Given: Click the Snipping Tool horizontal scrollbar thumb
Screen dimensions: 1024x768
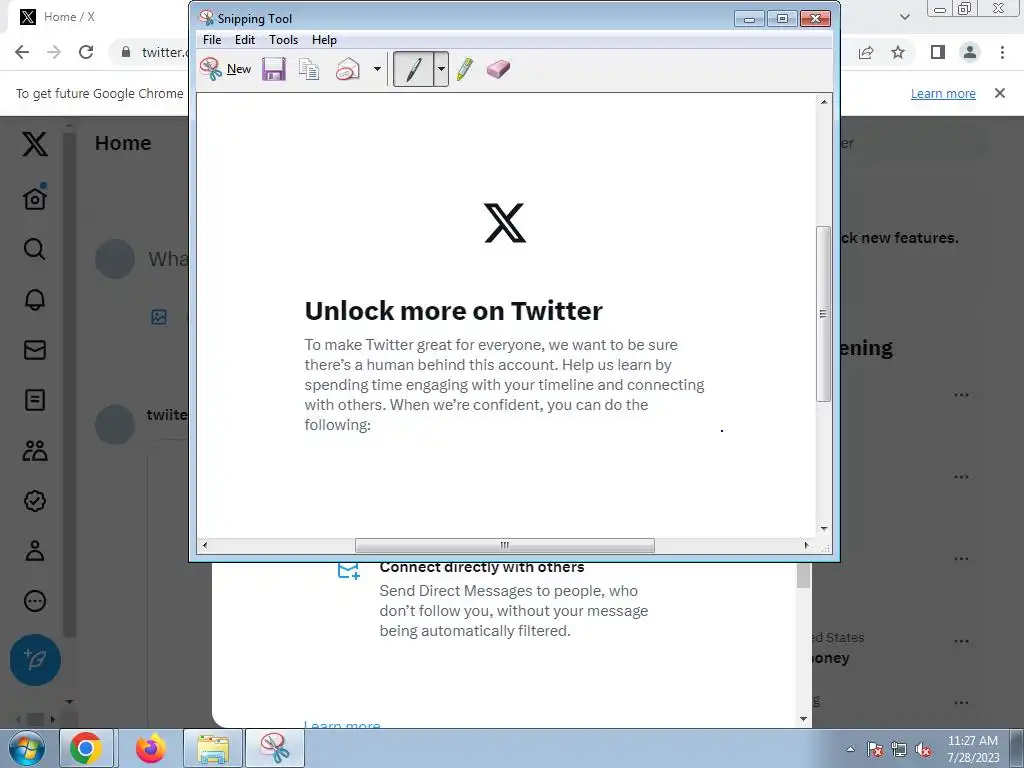Looking at the screenshot, I should pyautogui.click(x=504, y=545).
